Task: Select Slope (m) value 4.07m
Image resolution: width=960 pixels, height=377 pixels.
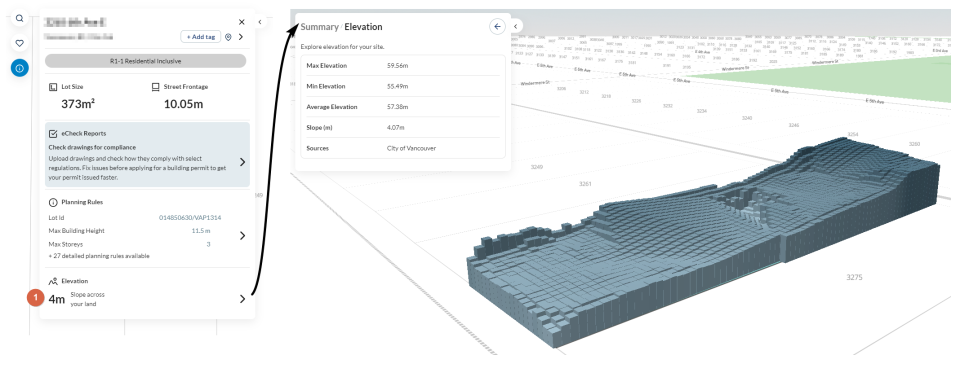Action: pyautogui.click(x=396, y=127)
